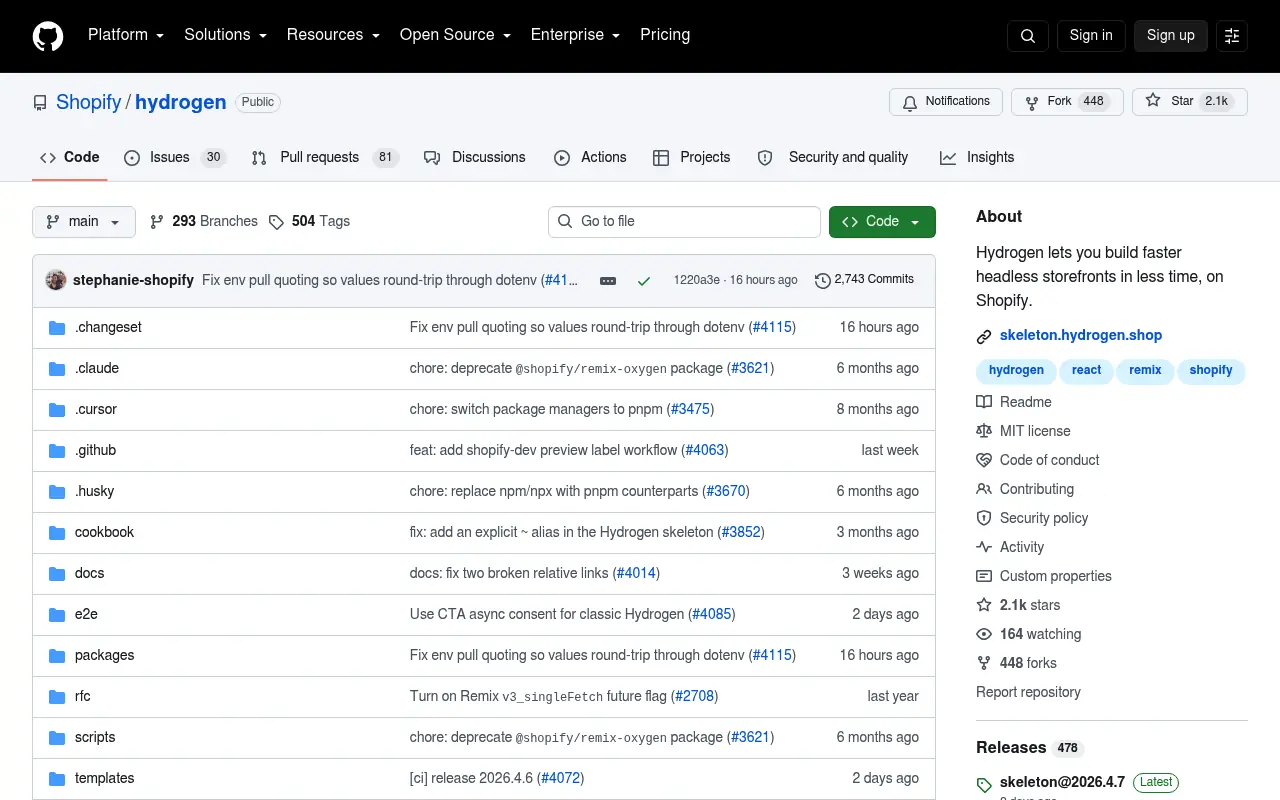Viewport: 1280px width, 800px height.
Task: View 293 Branches
Action: tap(204, 222)
